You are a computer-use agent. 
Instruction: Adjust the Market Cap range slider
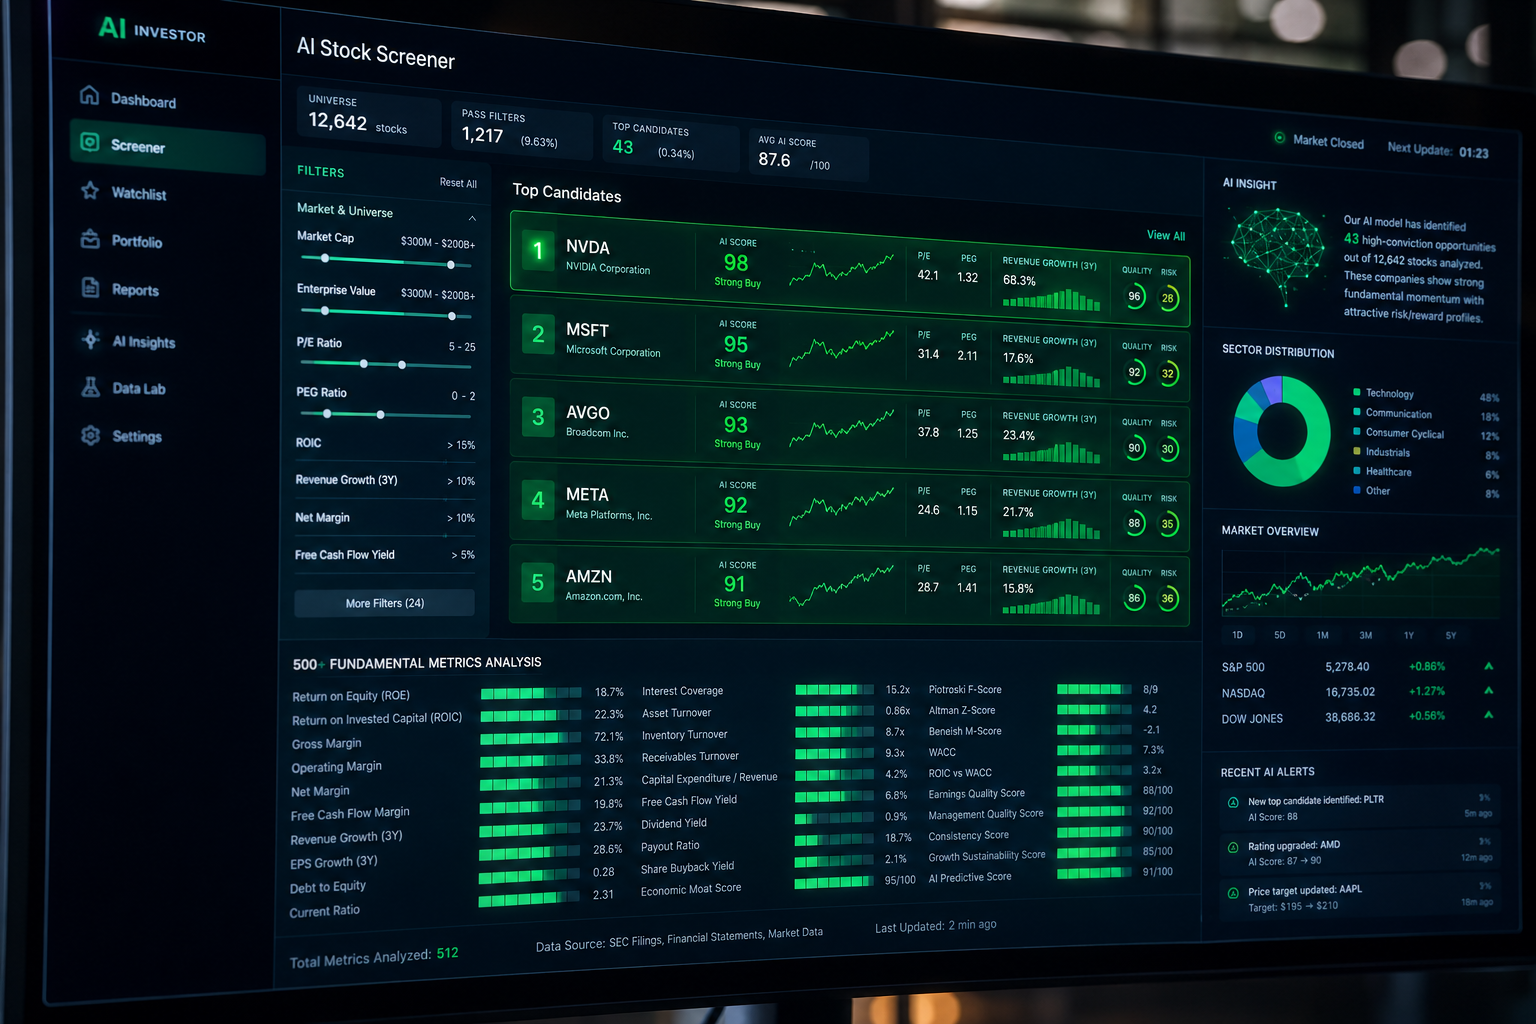(387, 261)
